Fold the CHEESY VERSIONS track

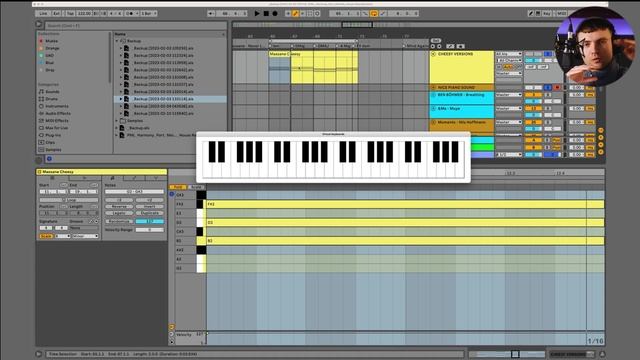433,54
